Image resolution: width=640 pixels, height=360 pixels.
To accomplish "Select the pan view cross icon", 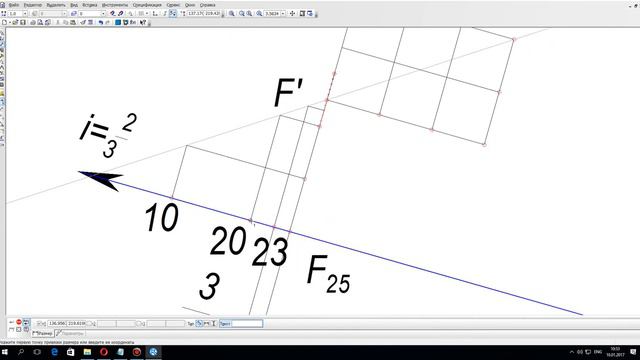I will point(292,13).
